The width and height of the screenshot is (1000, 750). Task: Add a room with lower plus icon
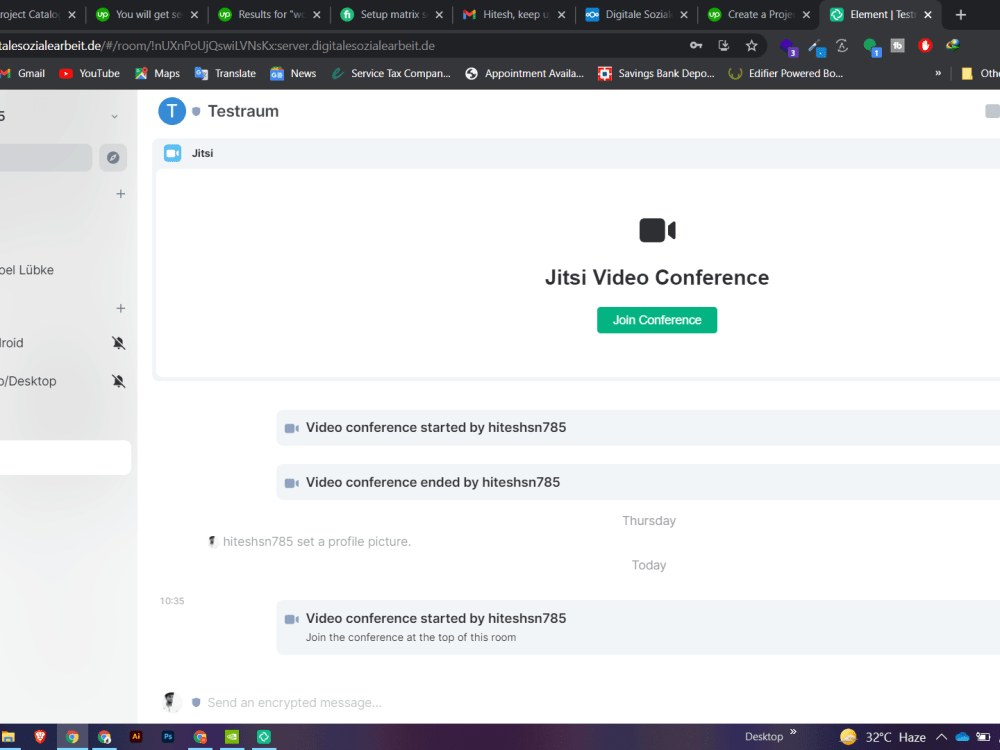pyautogui.click(x=121, y=309)
